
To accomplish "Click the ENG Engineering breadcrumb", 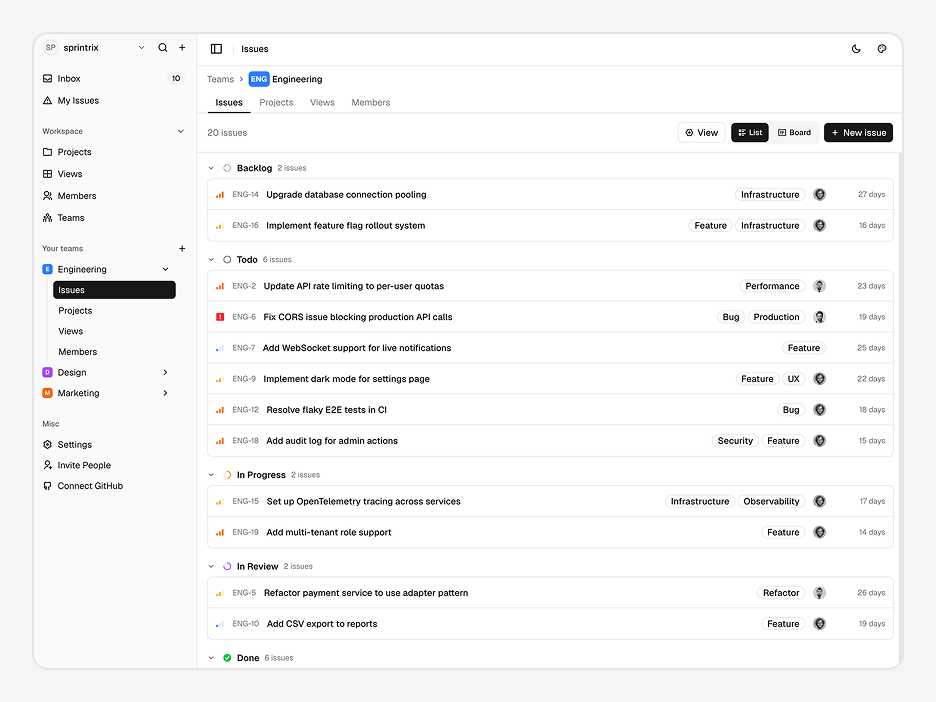I will click(286, 79).
